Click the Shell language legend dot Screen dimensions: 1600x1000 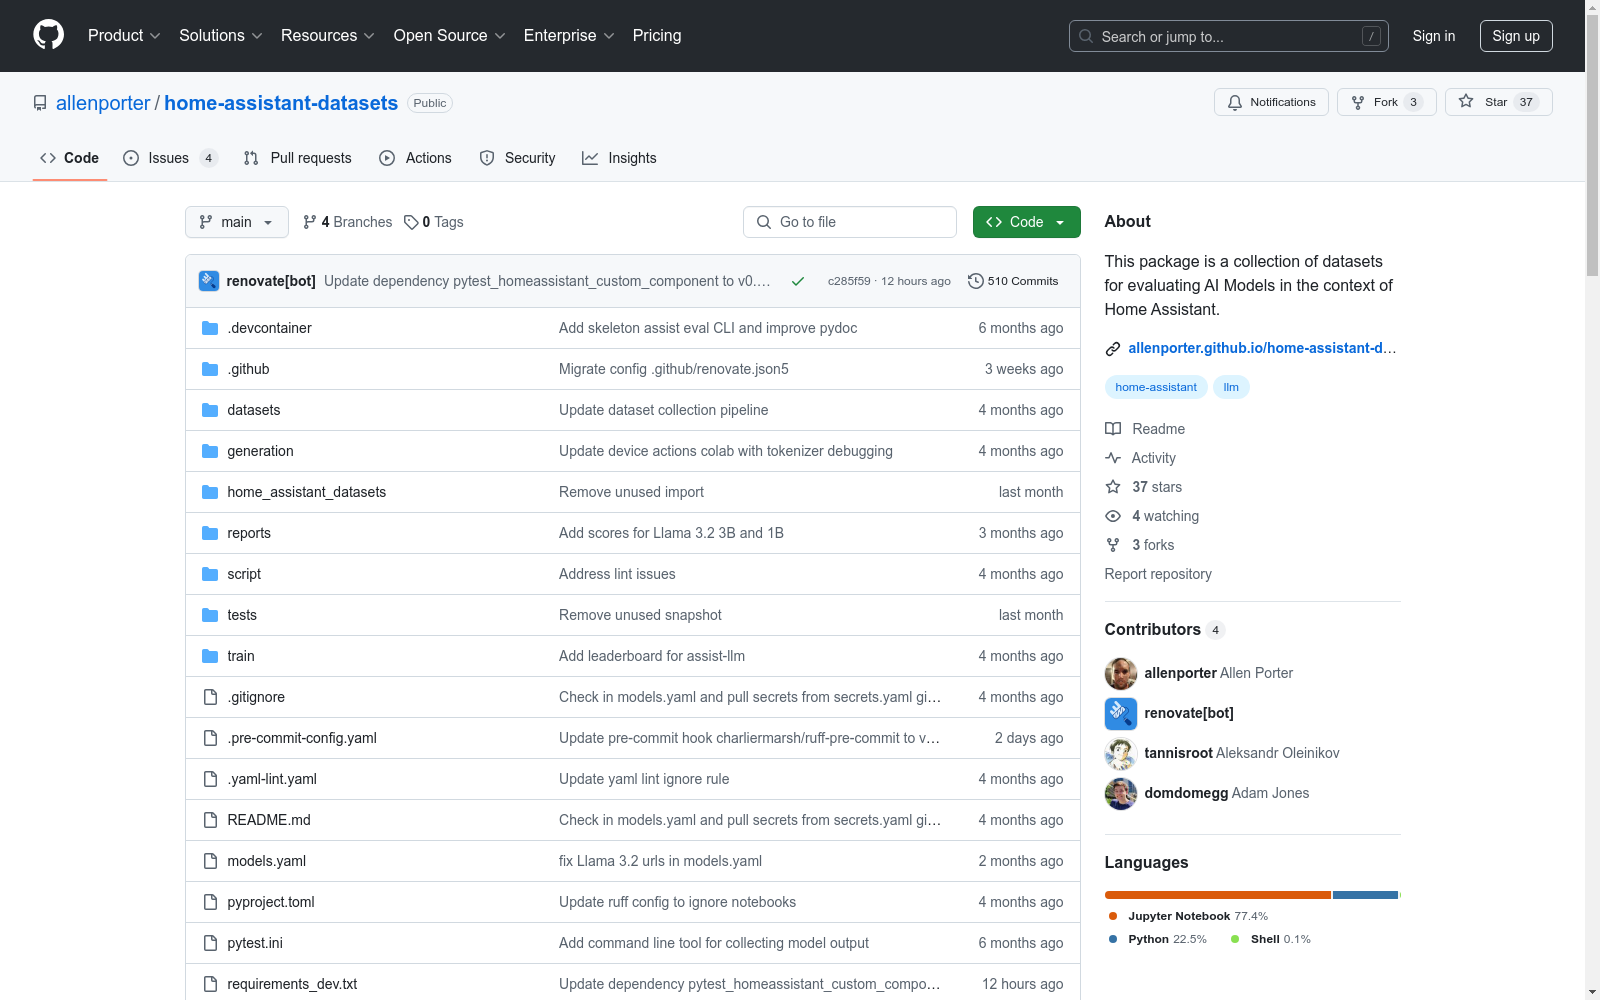coord(1235,939)
